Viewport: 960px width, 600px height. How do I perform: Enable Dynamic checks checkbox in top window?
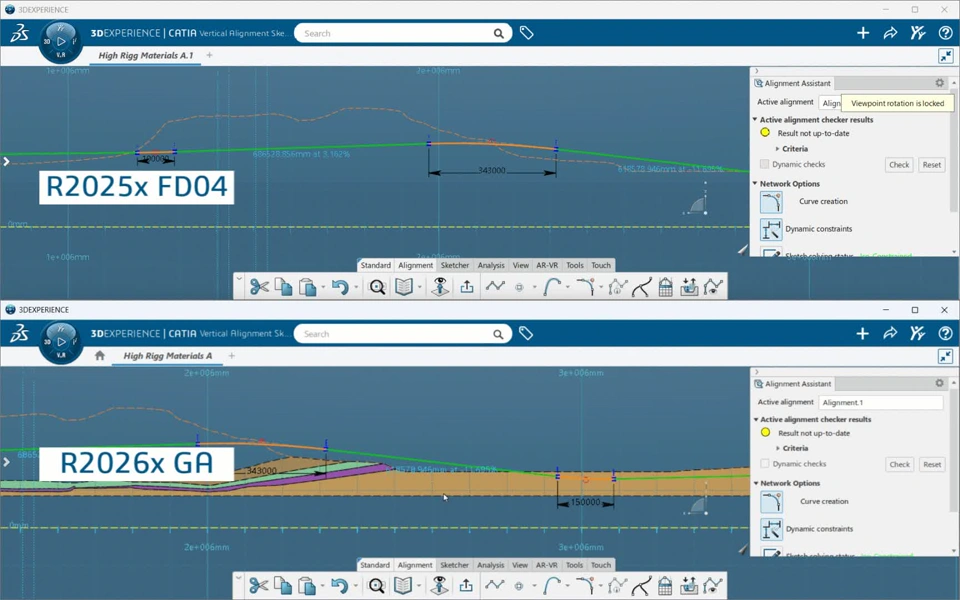pyautogui.click(x=764, y=164)
